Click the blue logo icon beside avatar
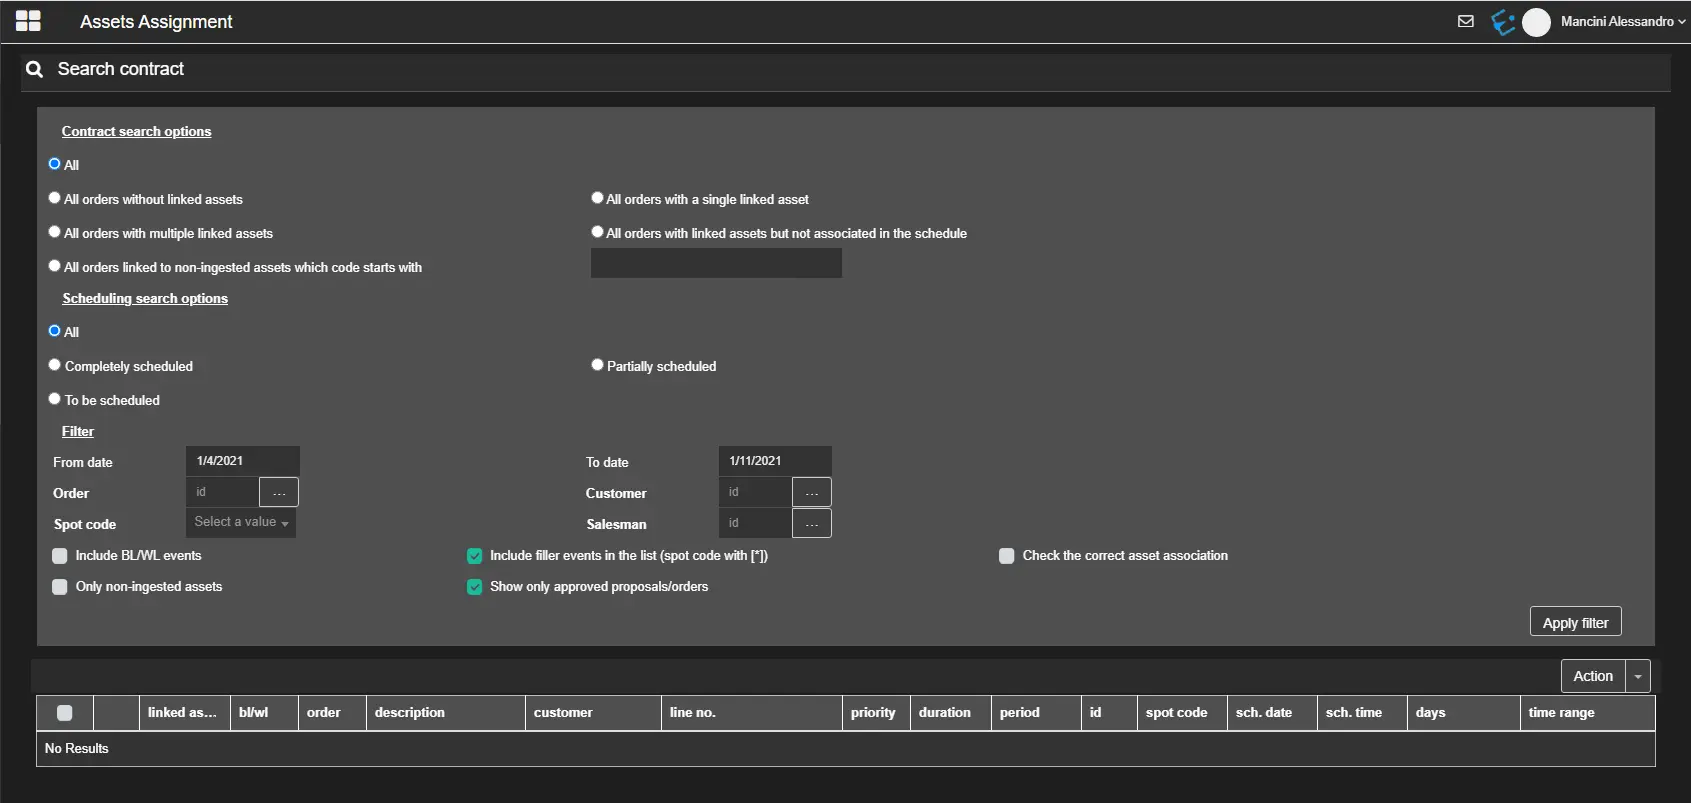 (1502, 22)
